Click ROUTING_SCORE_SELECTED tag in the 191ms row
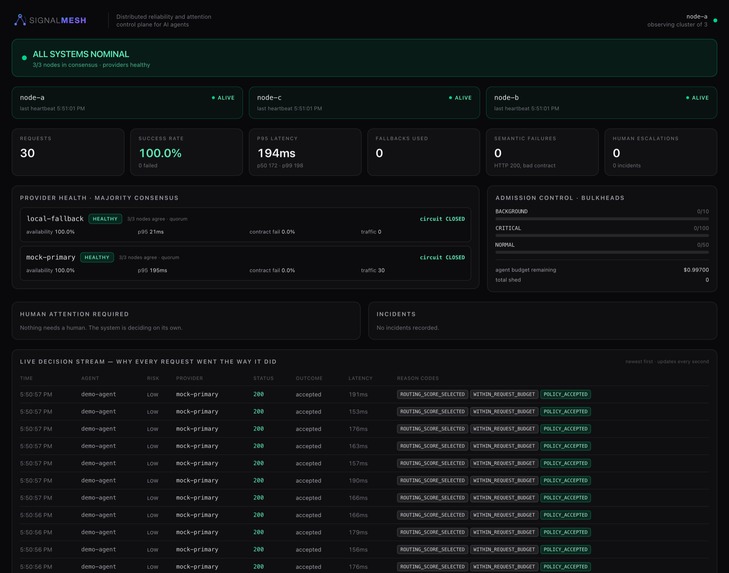 point(432,394)
